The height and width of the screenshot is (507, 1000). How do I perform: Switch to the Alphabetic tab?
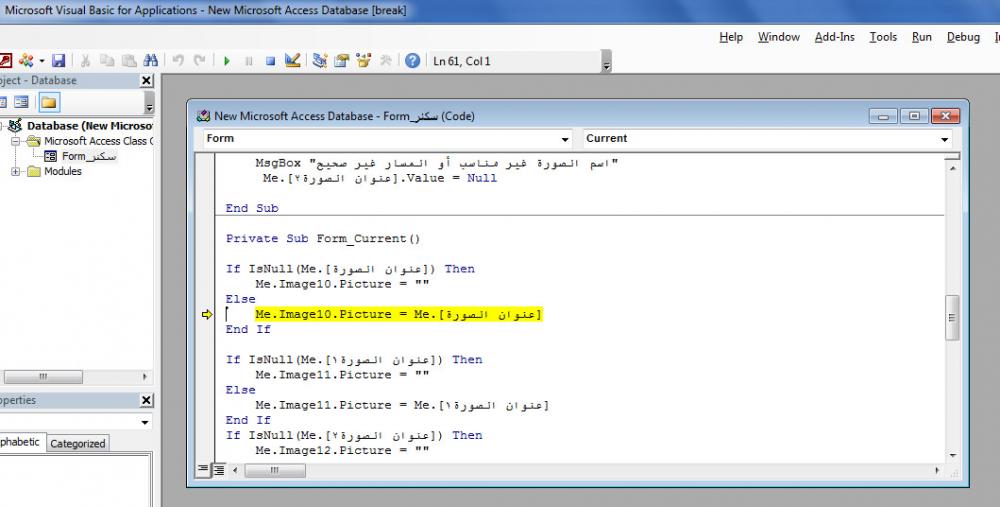[x=20, y=442]
